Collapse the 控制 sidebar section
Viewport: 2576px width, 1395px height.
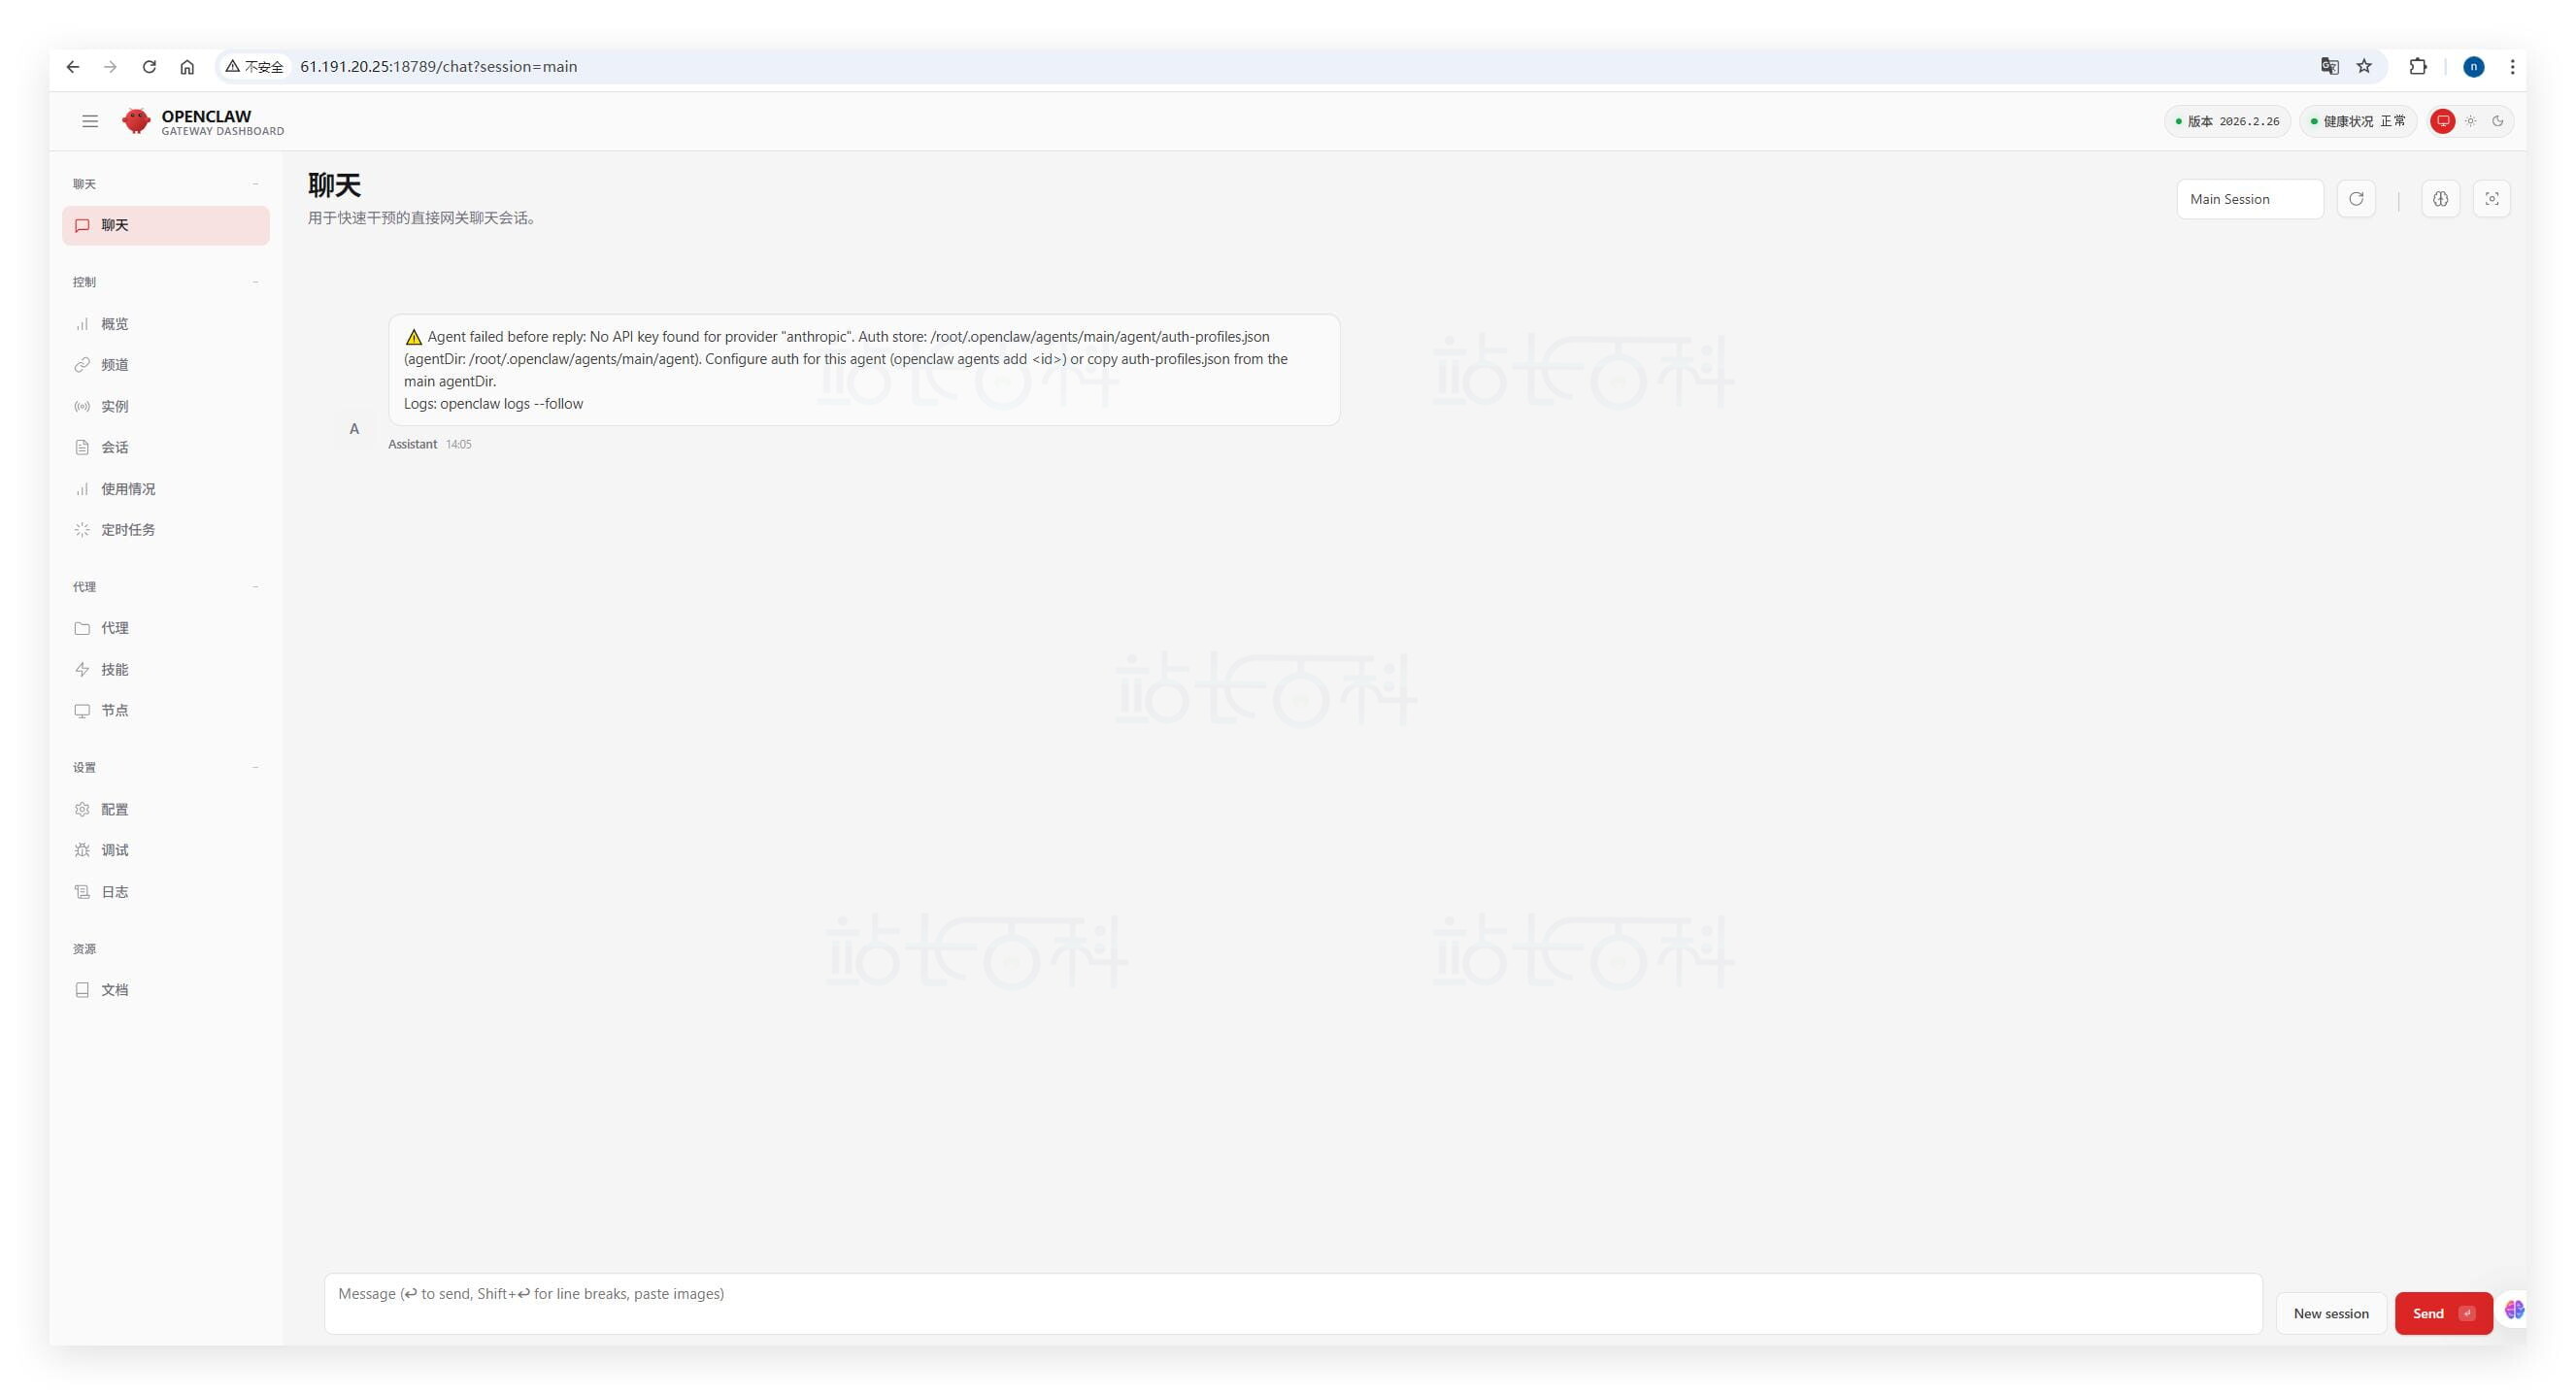[256, 282]
